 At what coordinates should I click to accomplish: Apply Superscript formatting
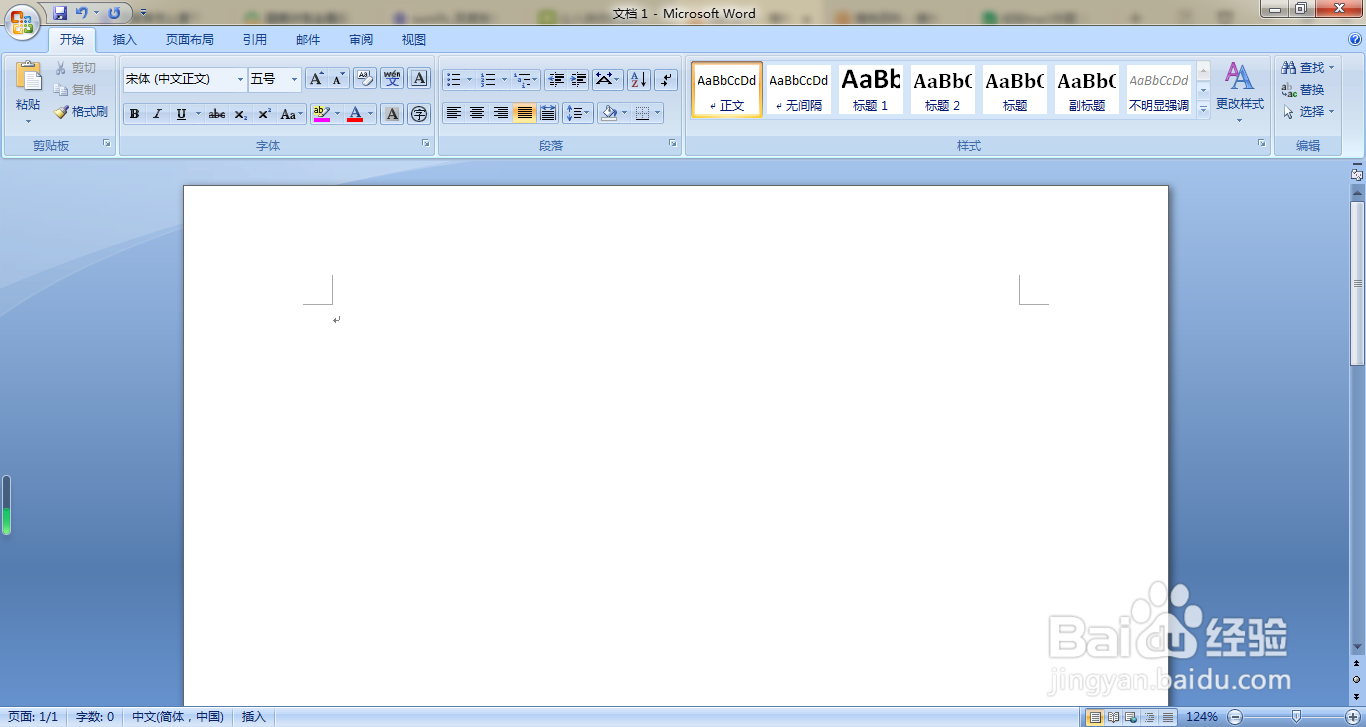(264, 114)
